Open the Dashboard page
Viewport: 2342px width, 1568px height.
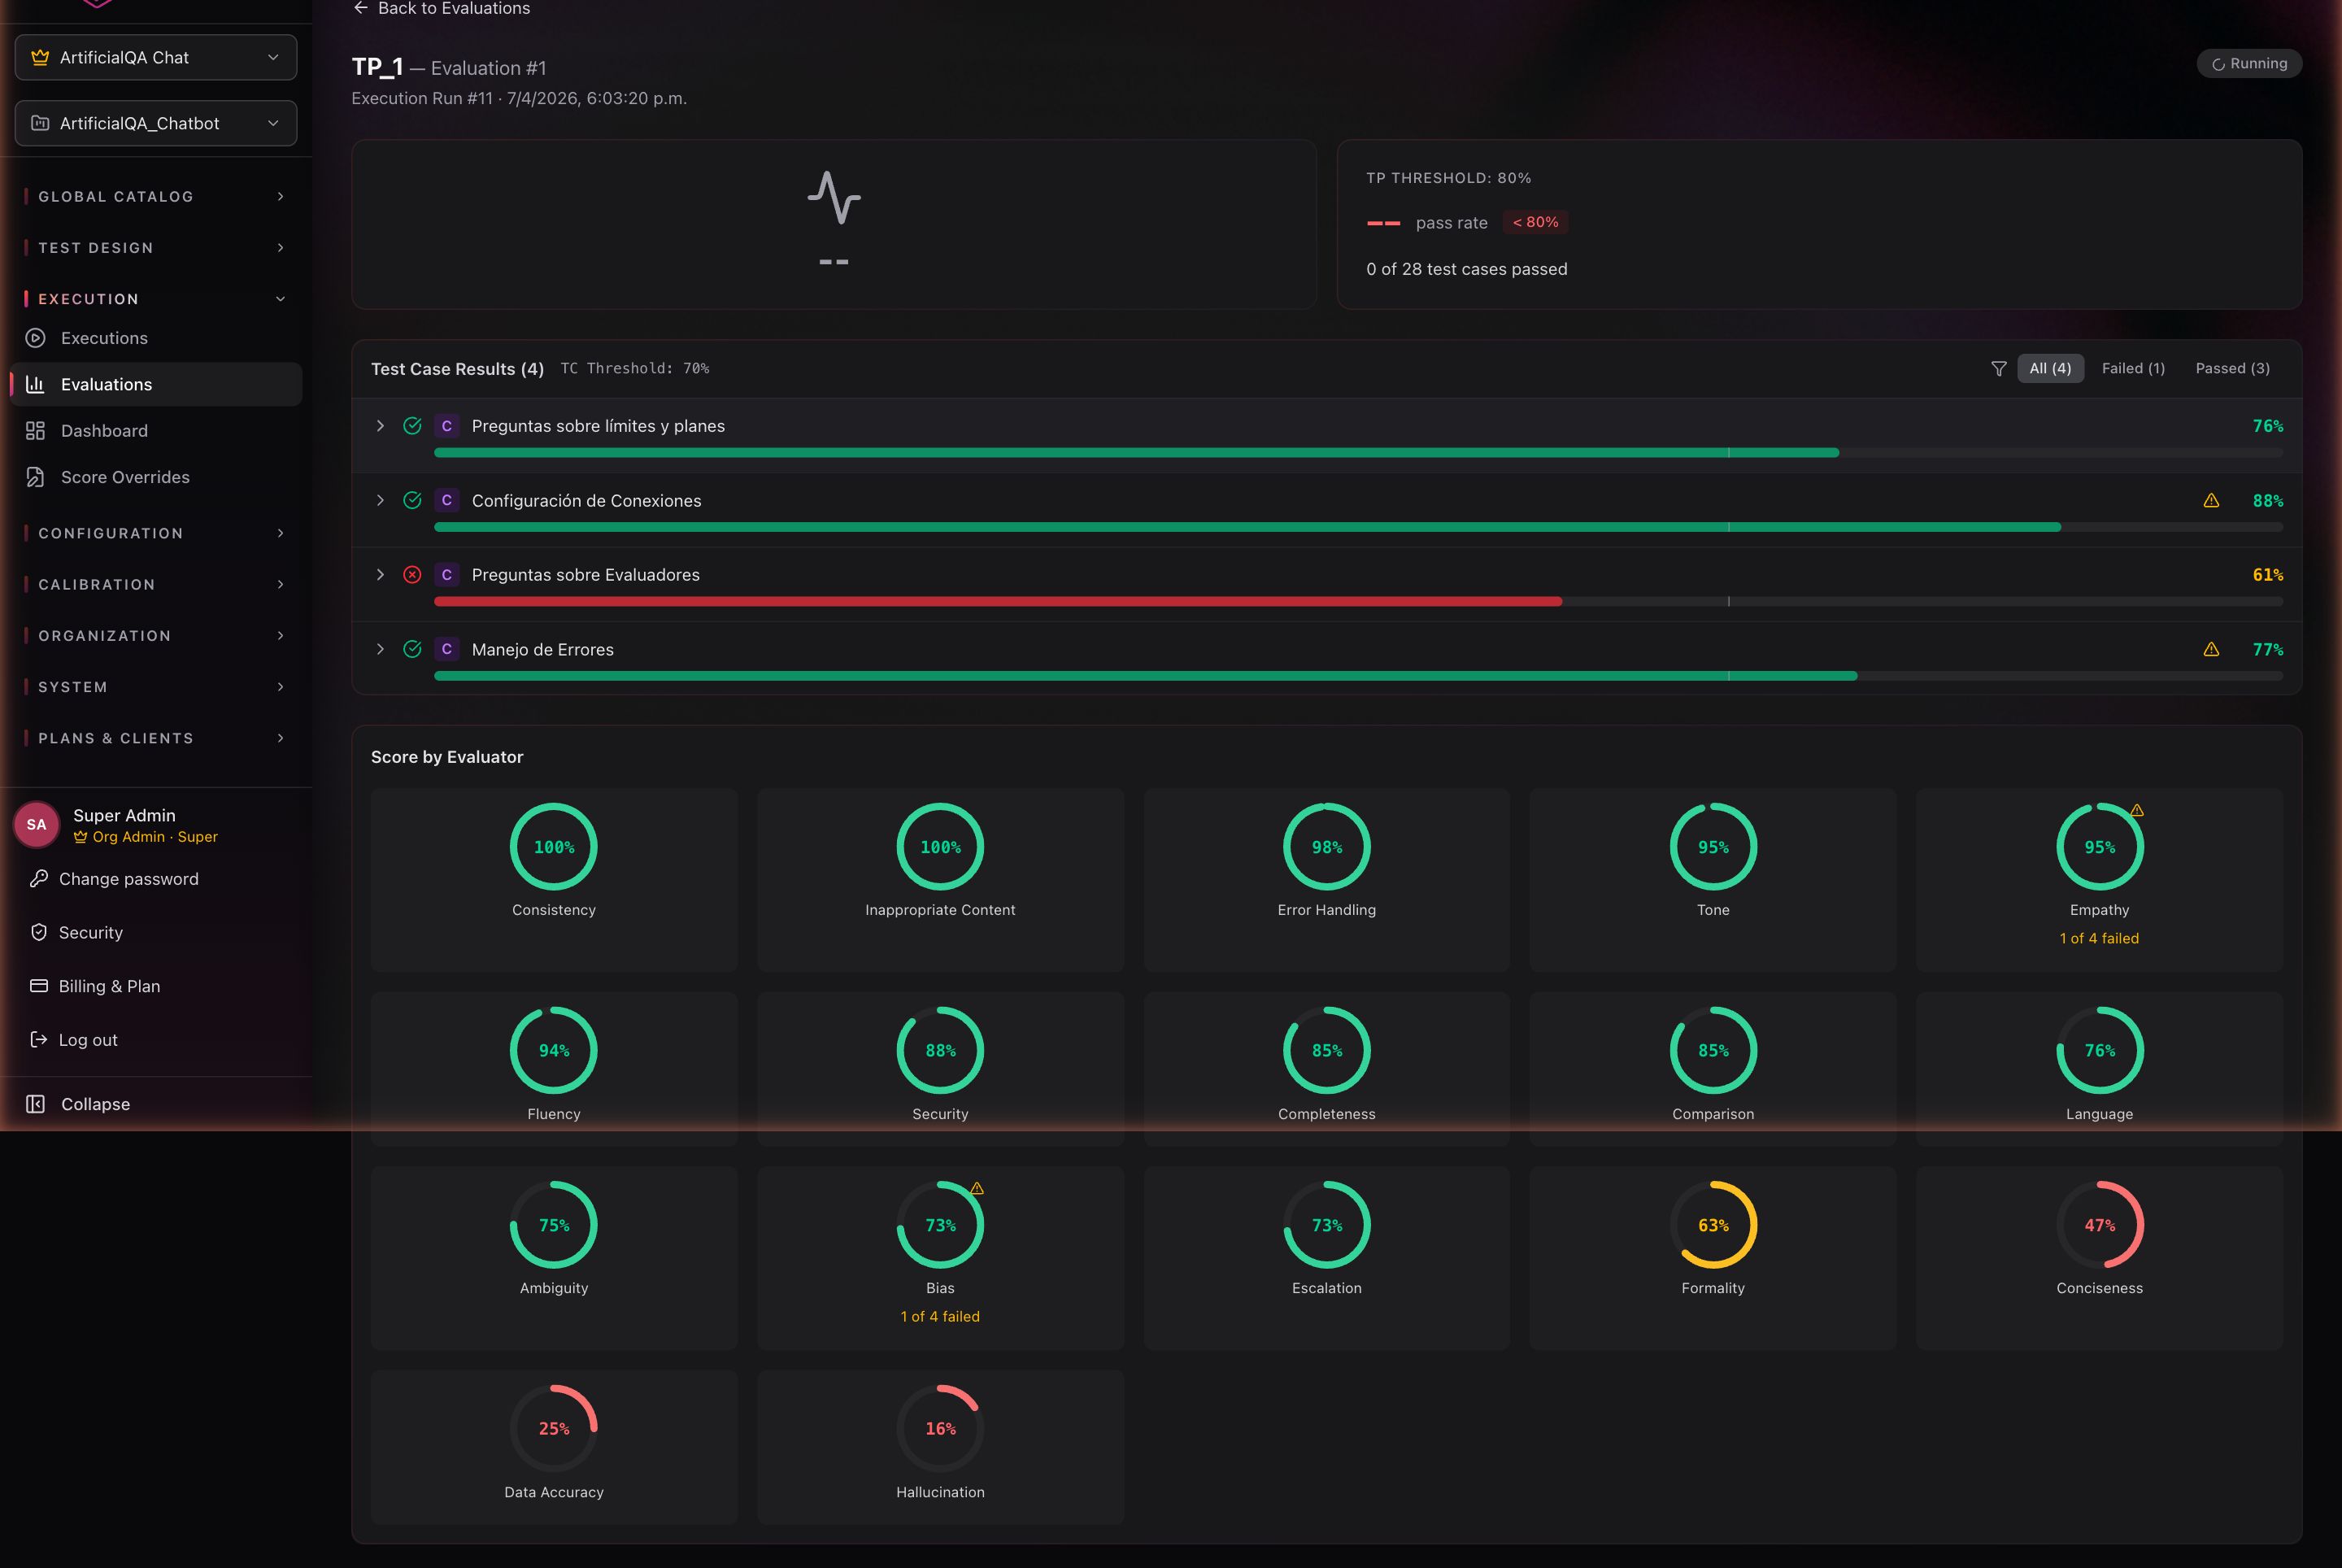point(155,431)
